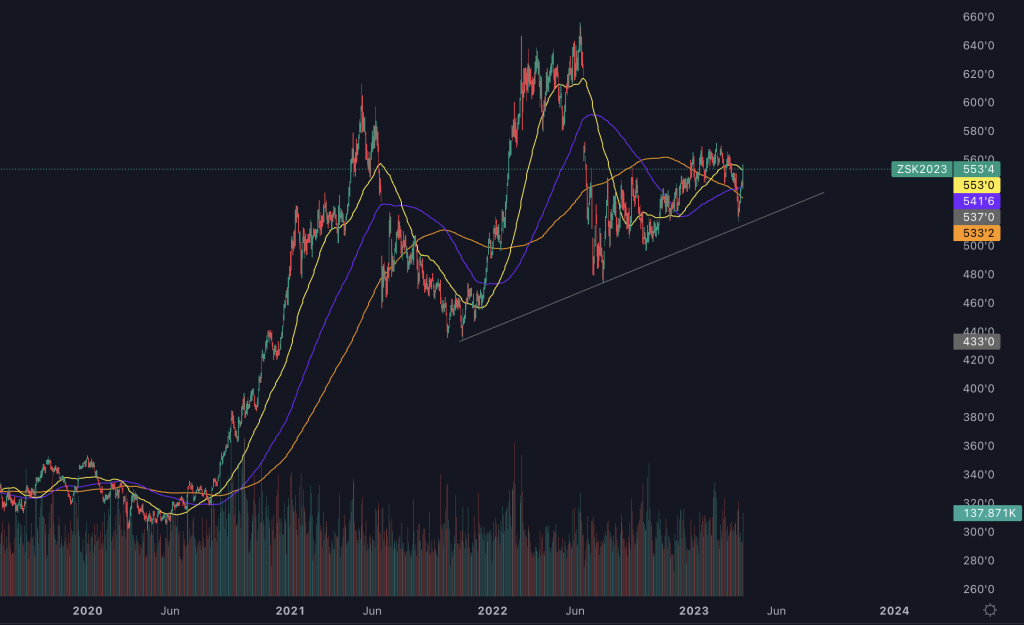Click the 137.871K volume label
The image size is (1024, 625).
click(986, 513)
